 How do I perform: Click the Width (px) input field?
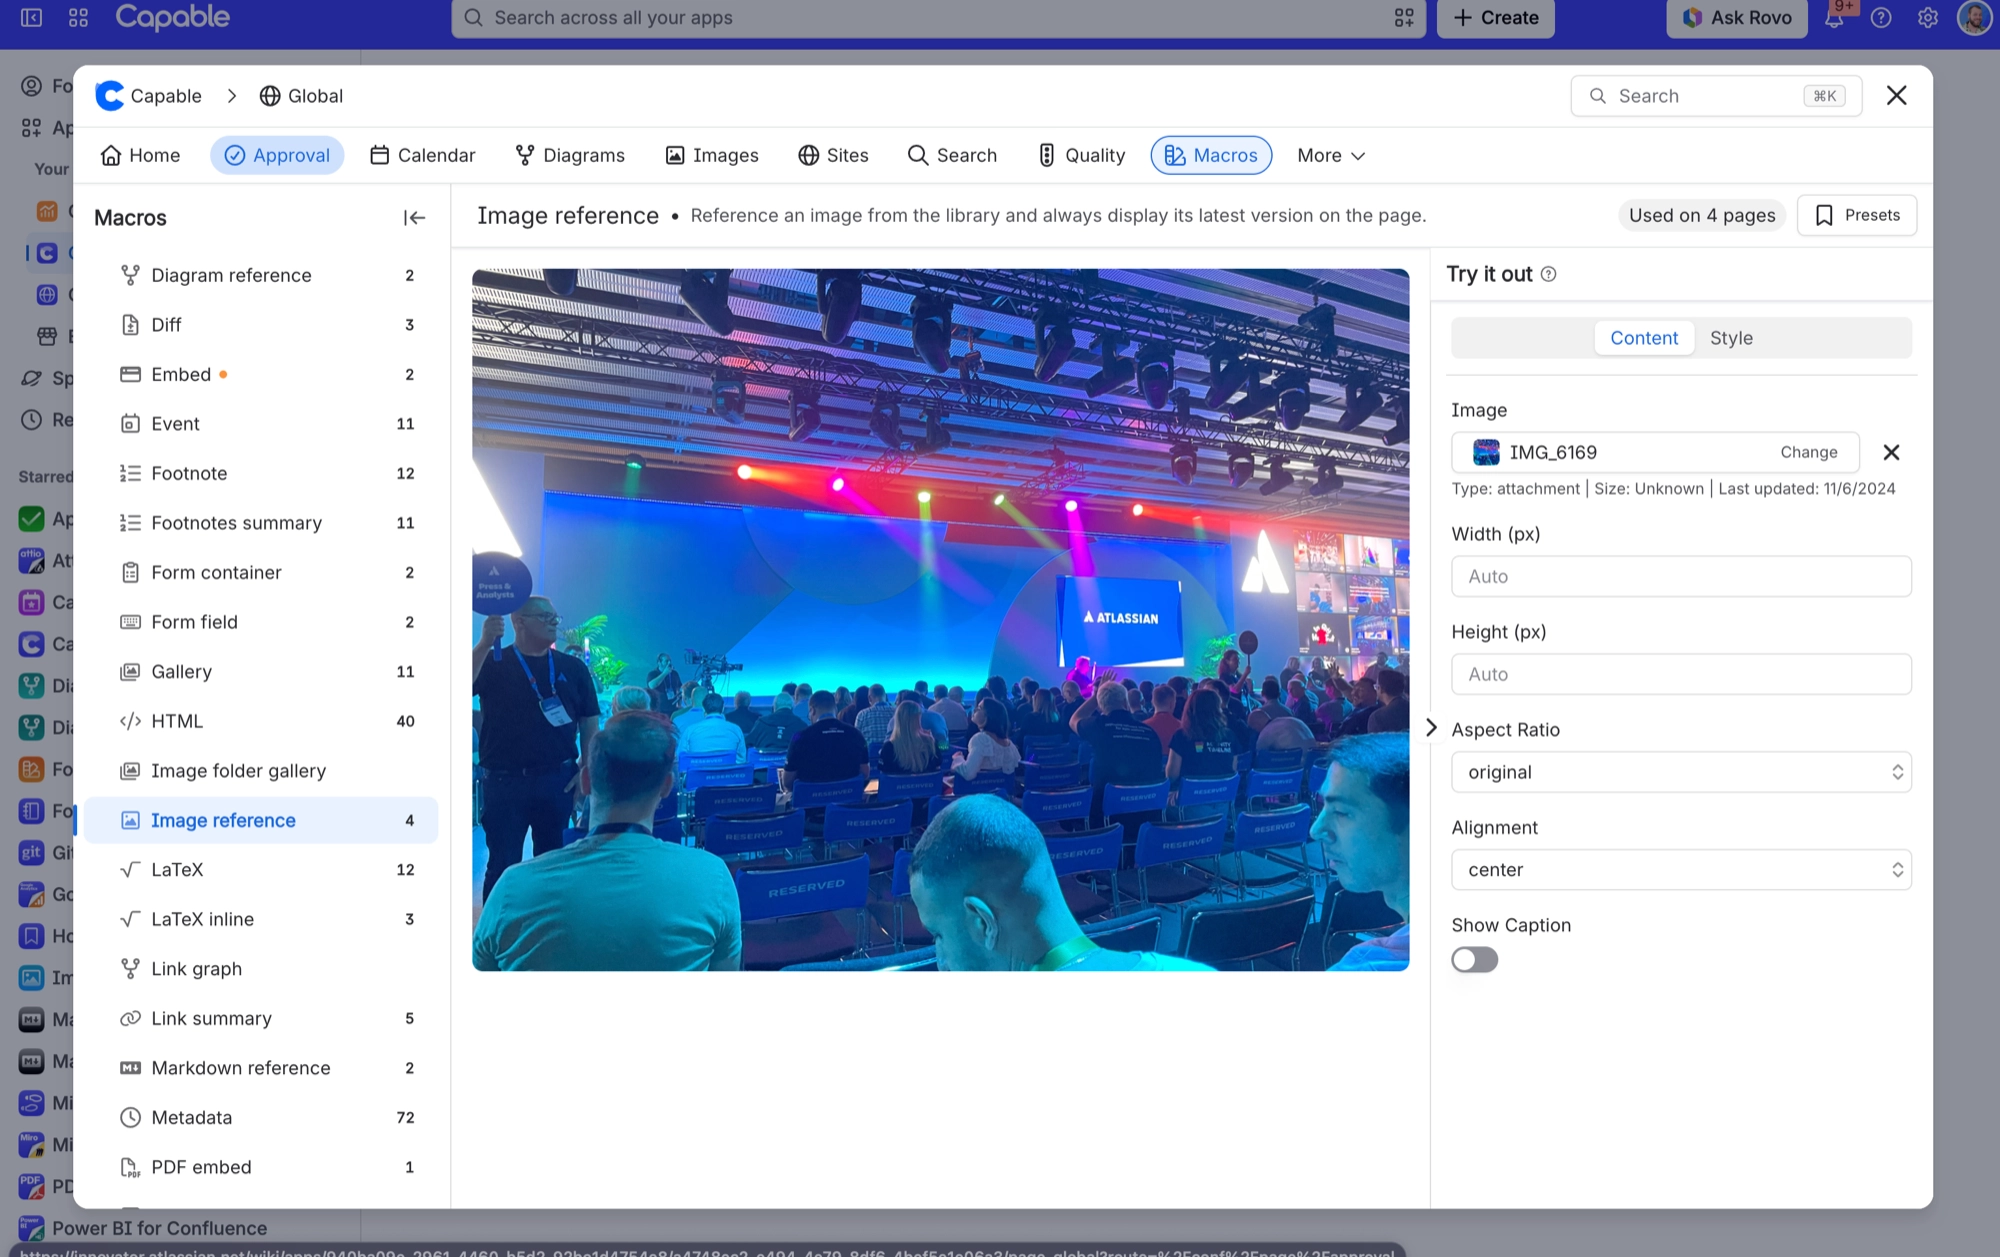pos(1681,576)
